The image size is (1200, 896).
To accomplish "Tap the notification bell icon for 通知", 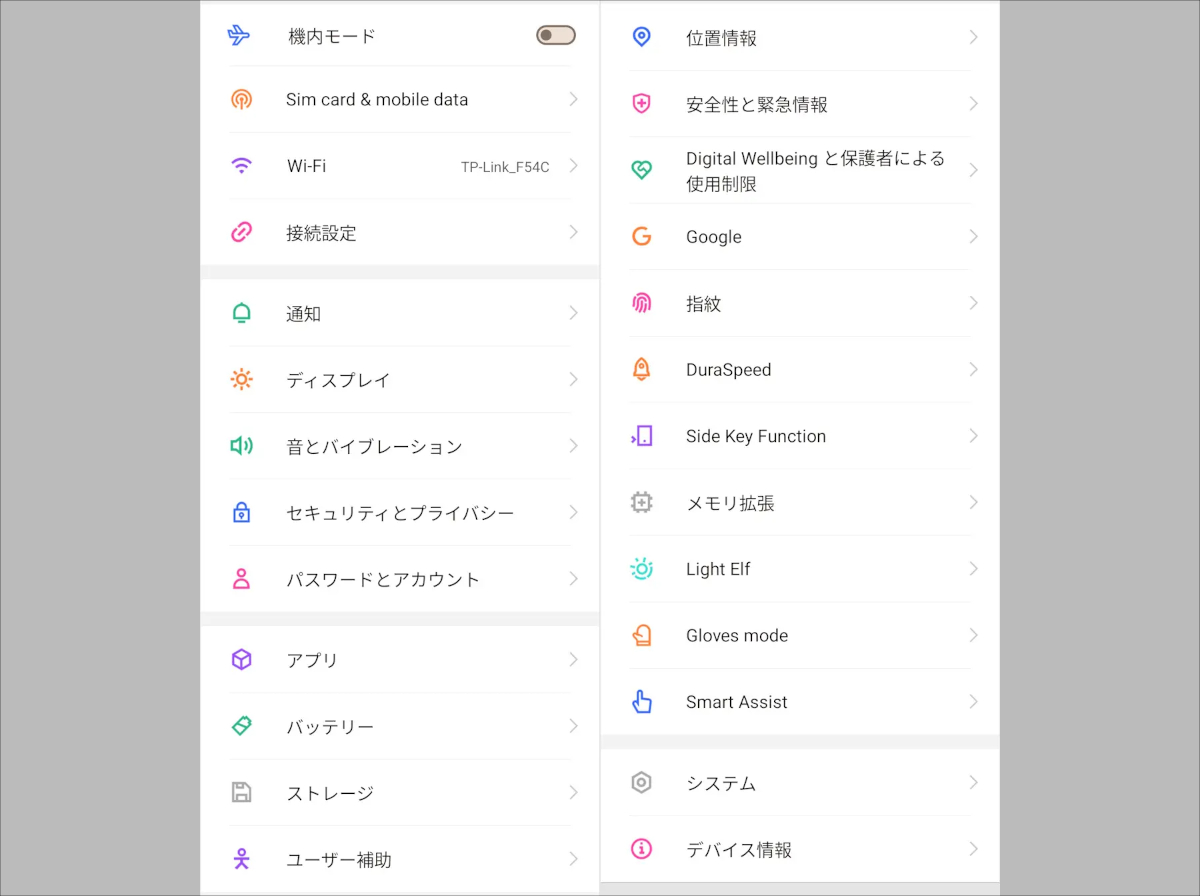I will [x=242, y=313].
